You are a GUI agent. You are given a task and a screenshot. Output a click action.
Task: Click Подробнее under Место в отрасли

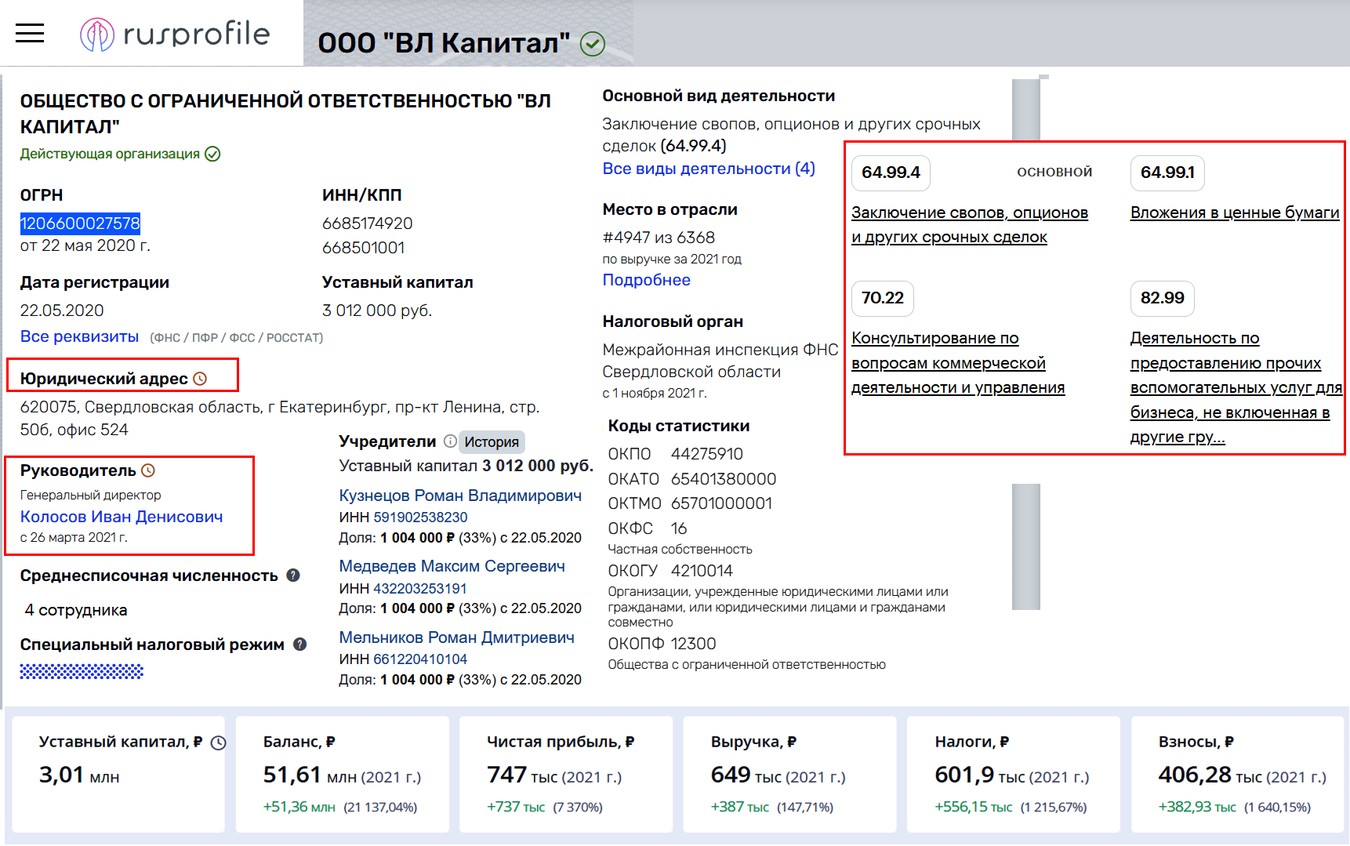coord(646,280)
